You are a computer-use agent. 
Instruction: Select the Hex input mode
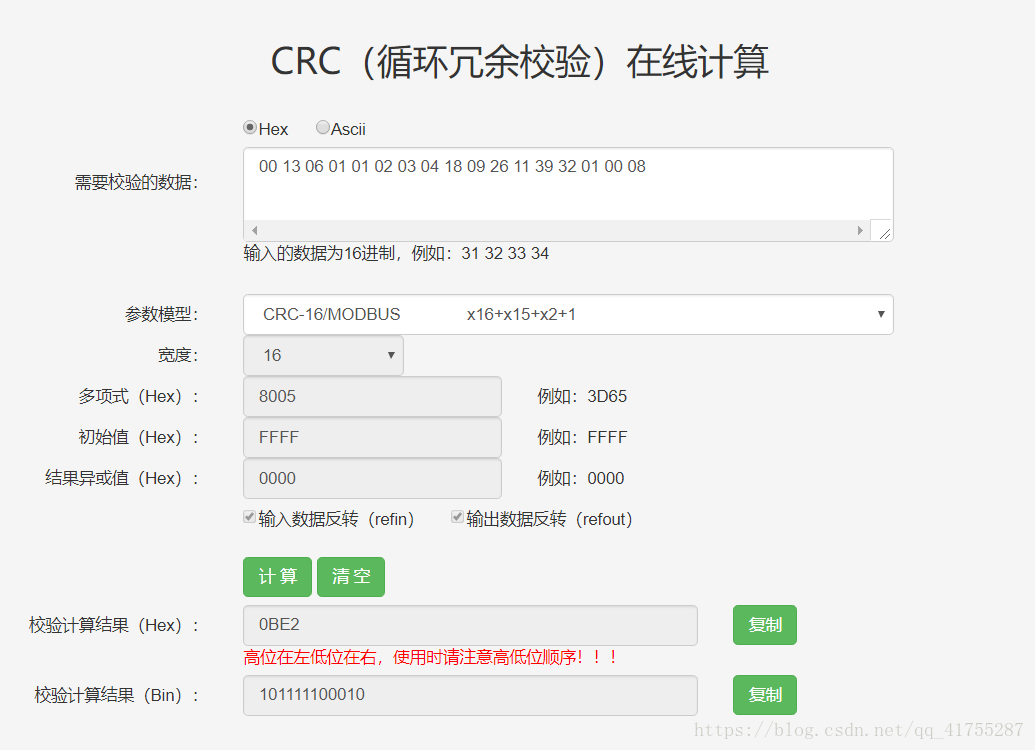(250, 127)
